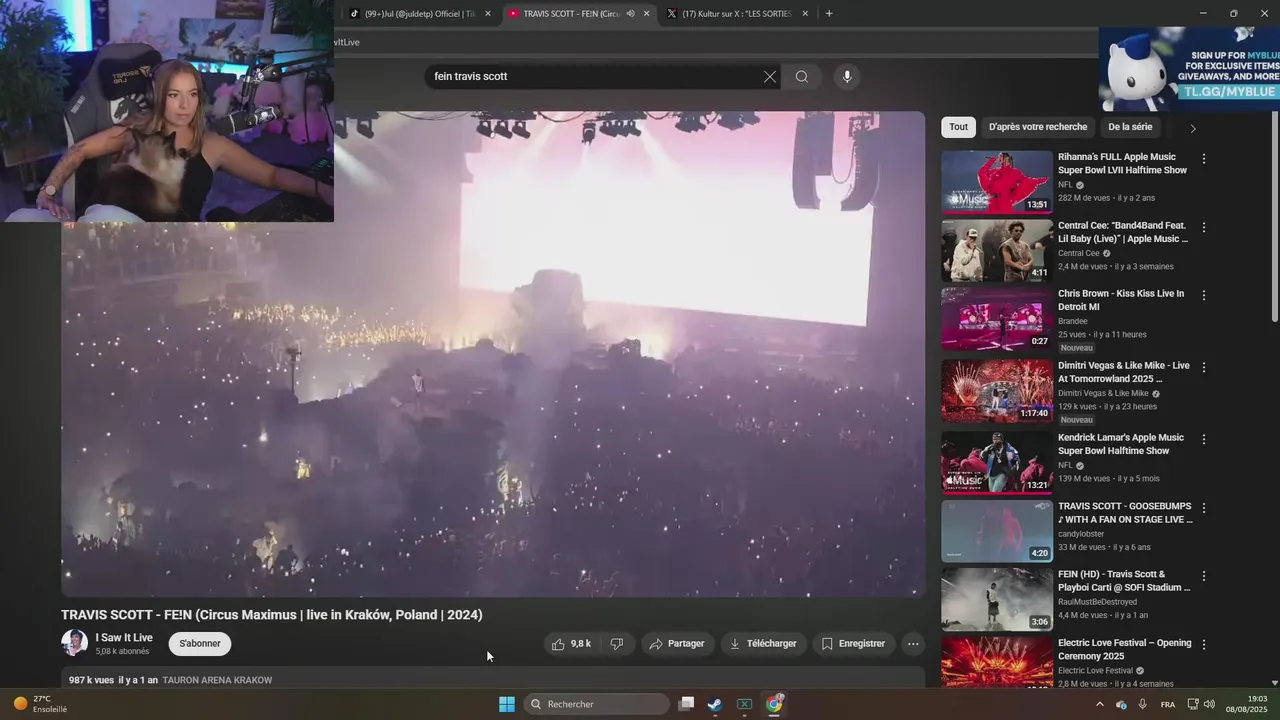Open the network tray icon
Viewport: 1280px width, 720px height.
click(x=1194, y=704)
